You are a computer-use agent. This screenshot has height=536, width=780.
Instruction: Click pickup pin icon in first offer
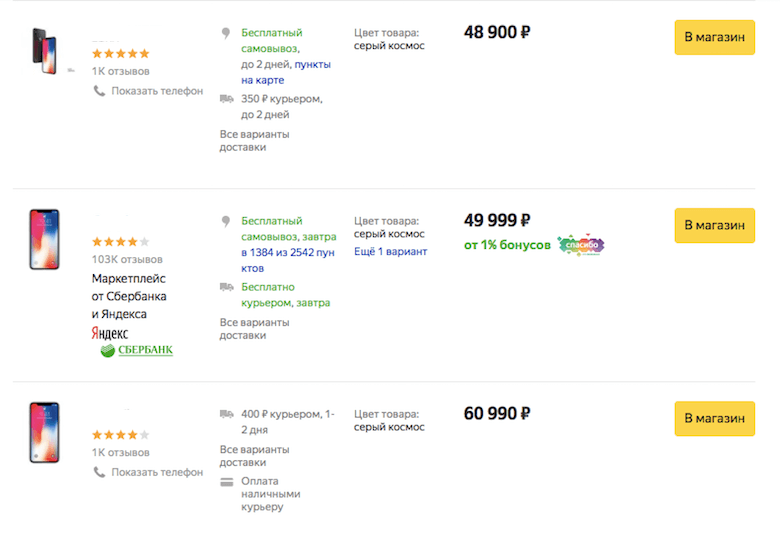tap(226, 33)
